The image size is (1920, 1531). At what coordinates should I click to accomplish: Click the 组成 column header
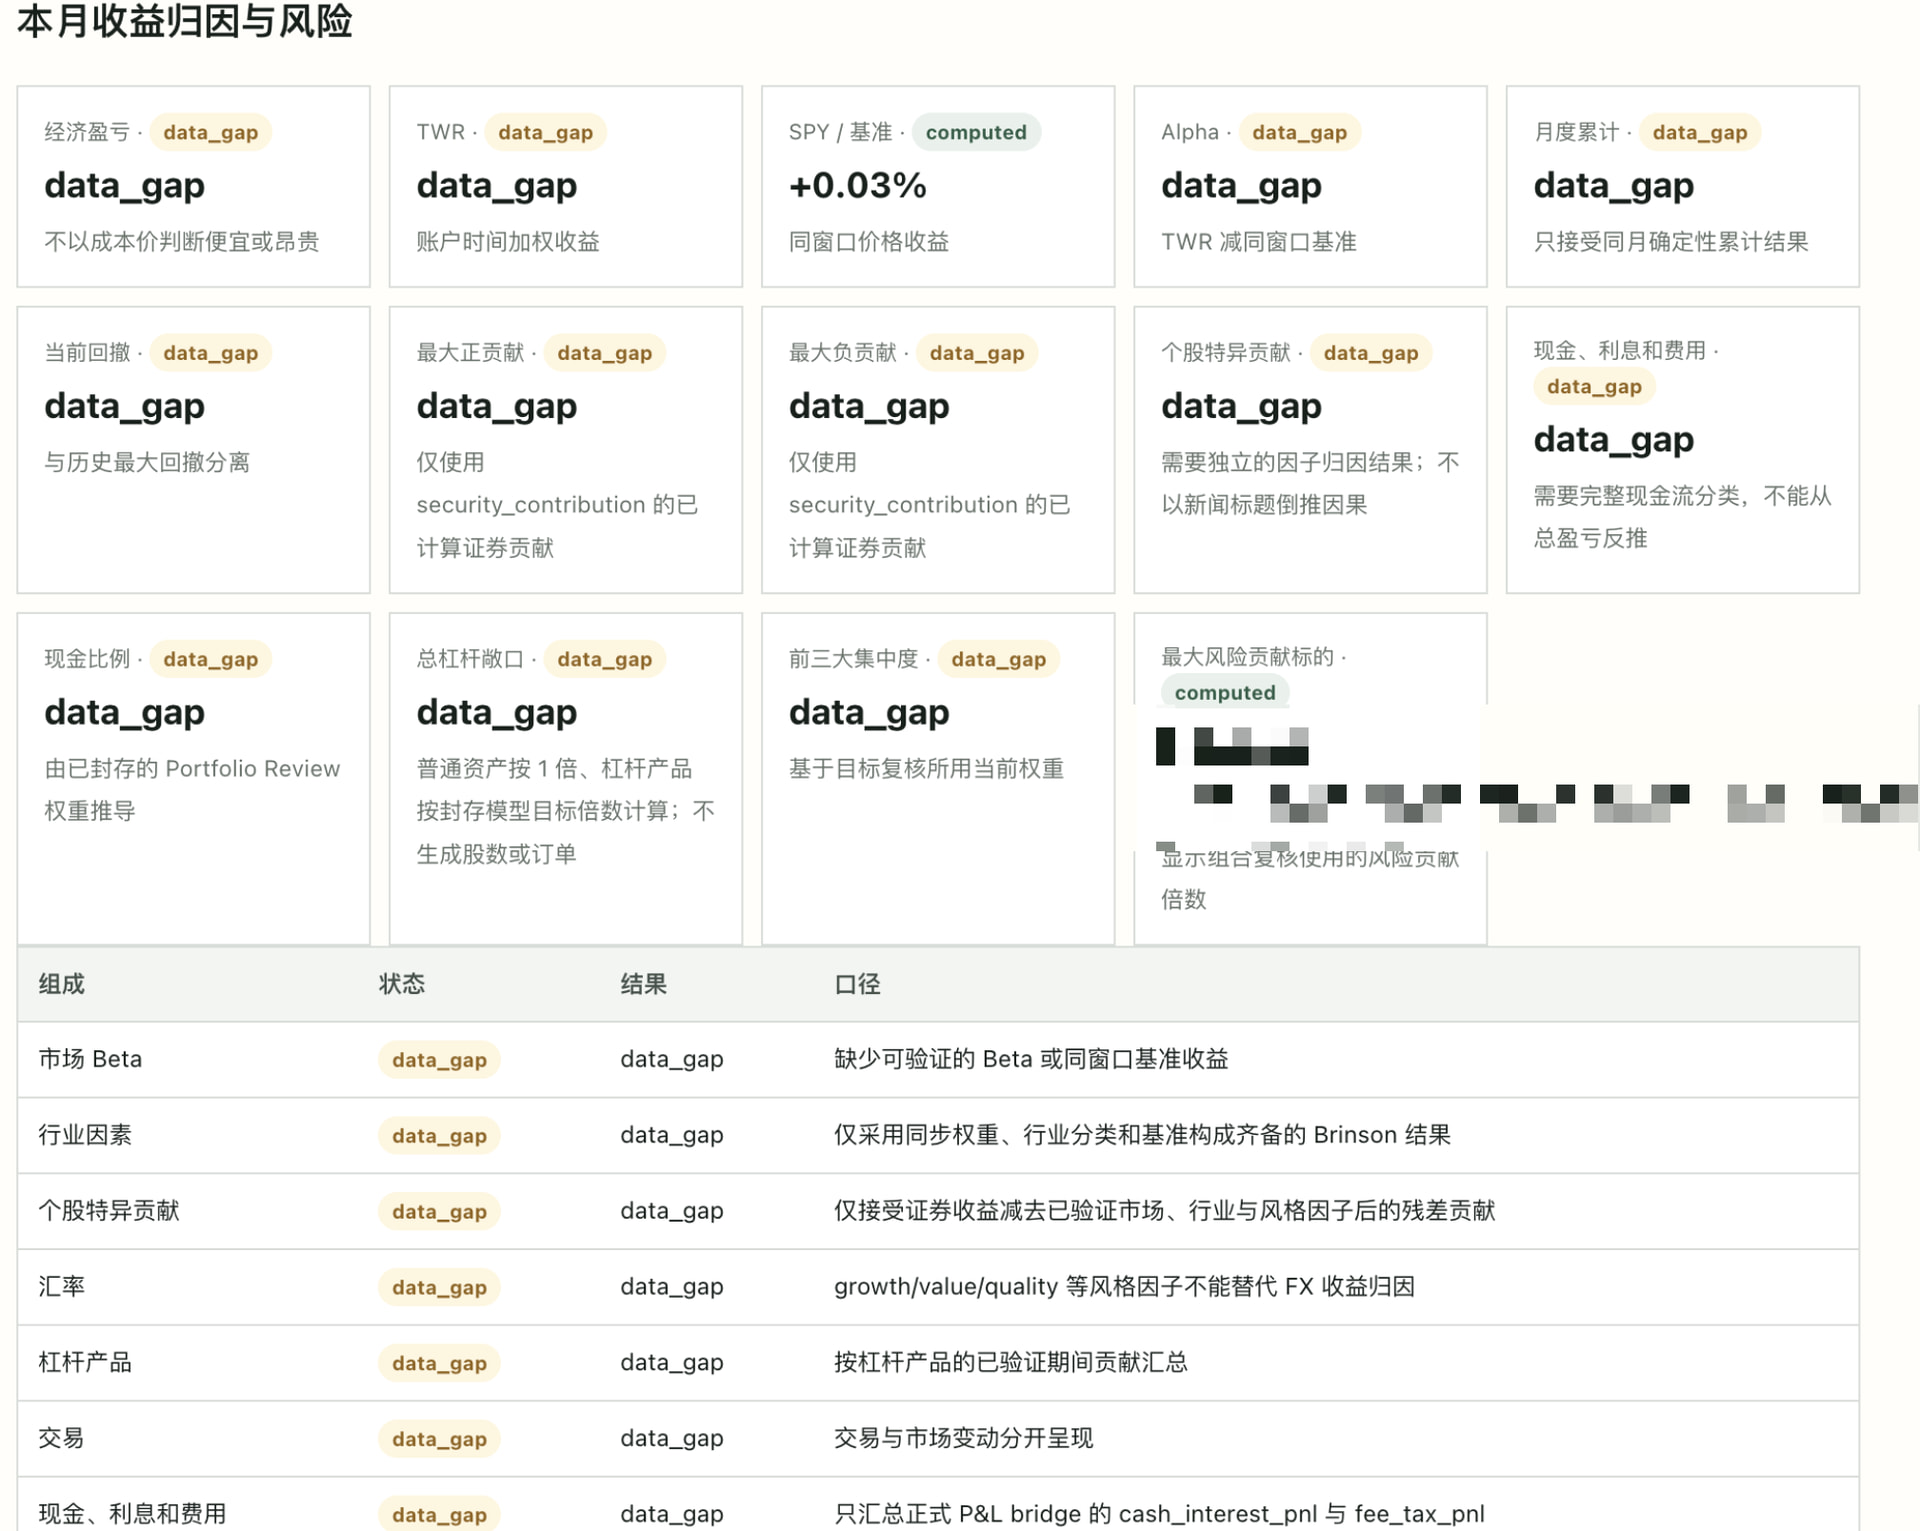tap(61, 984)
